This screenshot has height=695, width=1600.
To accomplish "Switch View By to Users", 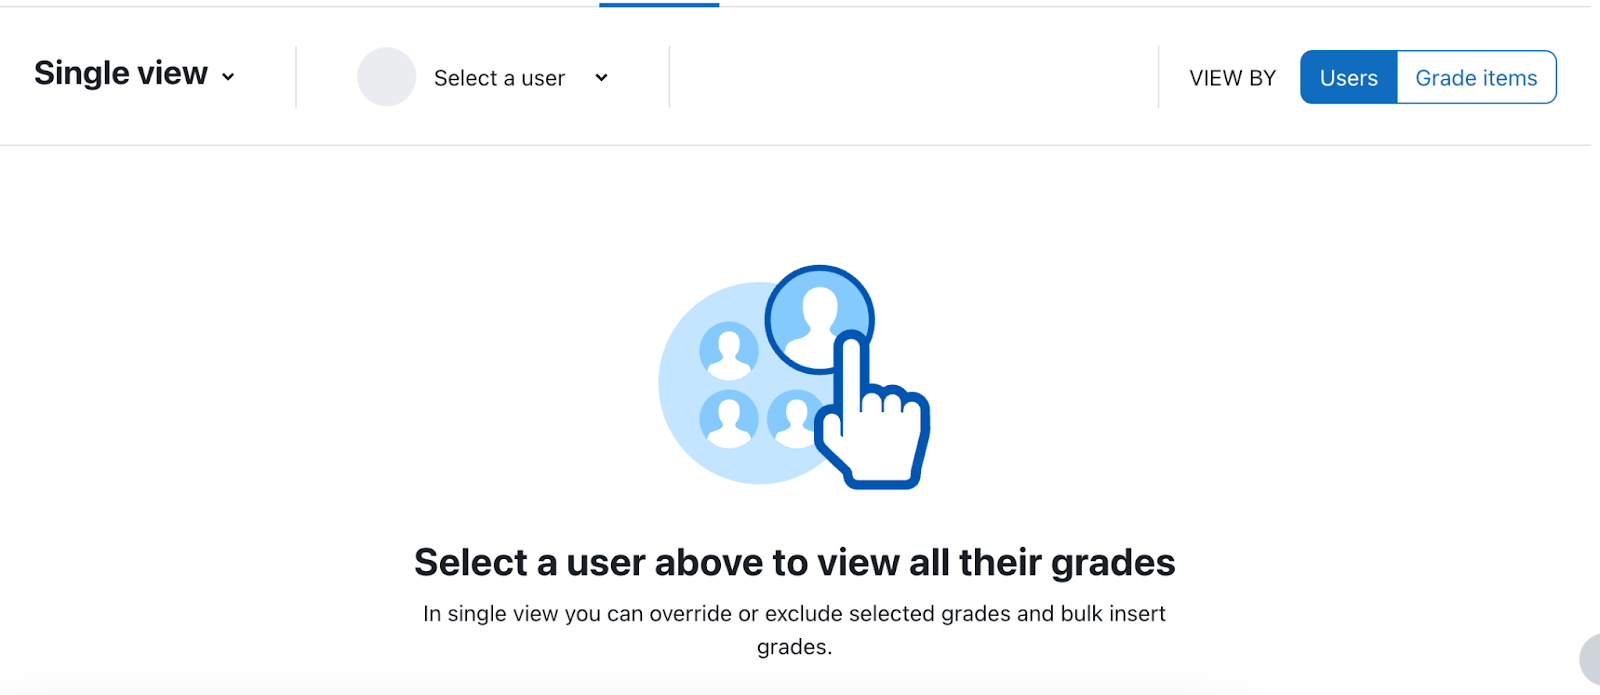I will click(1348, 77).
